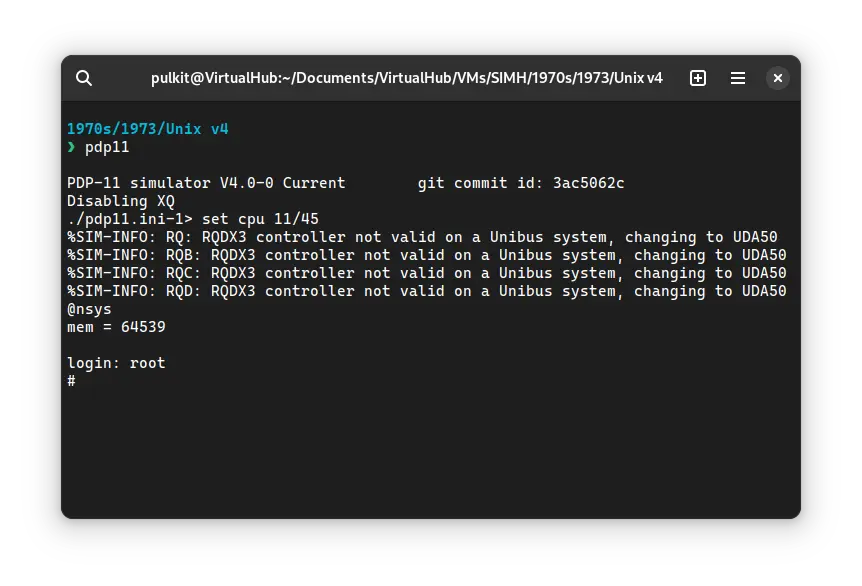Click the git commit id '3ac5062c'

pos(589,182)
